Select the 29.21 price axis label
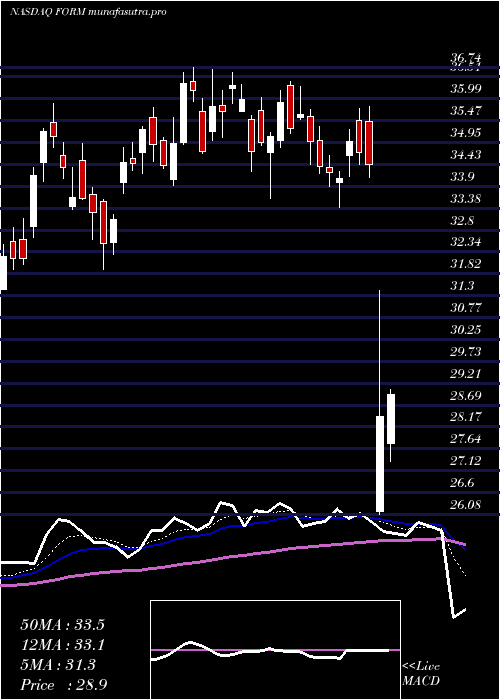Viewport: 500px width, 700px height. pos(466,374)
